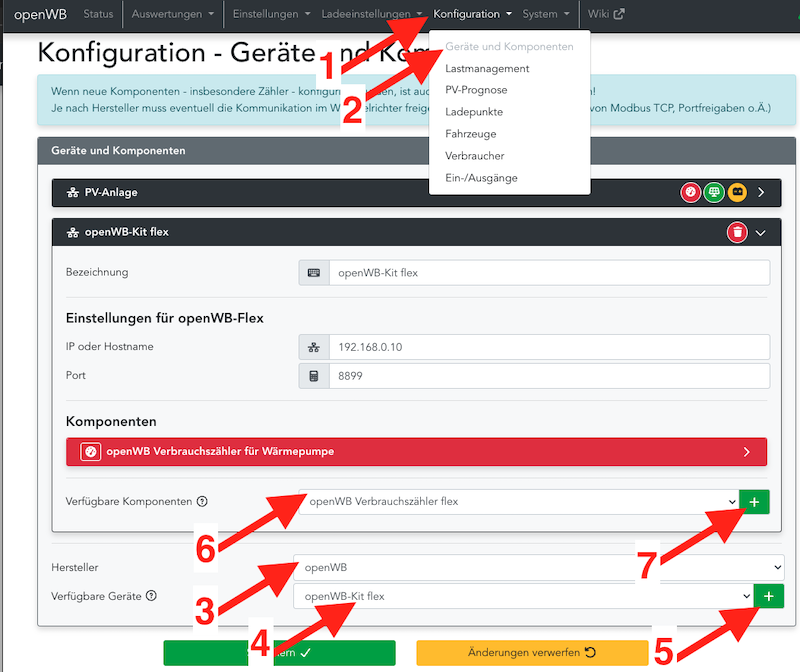The image size is (800, 672).
Task: Click the openWB brand logo link
Action: click(x=40, y=14)
